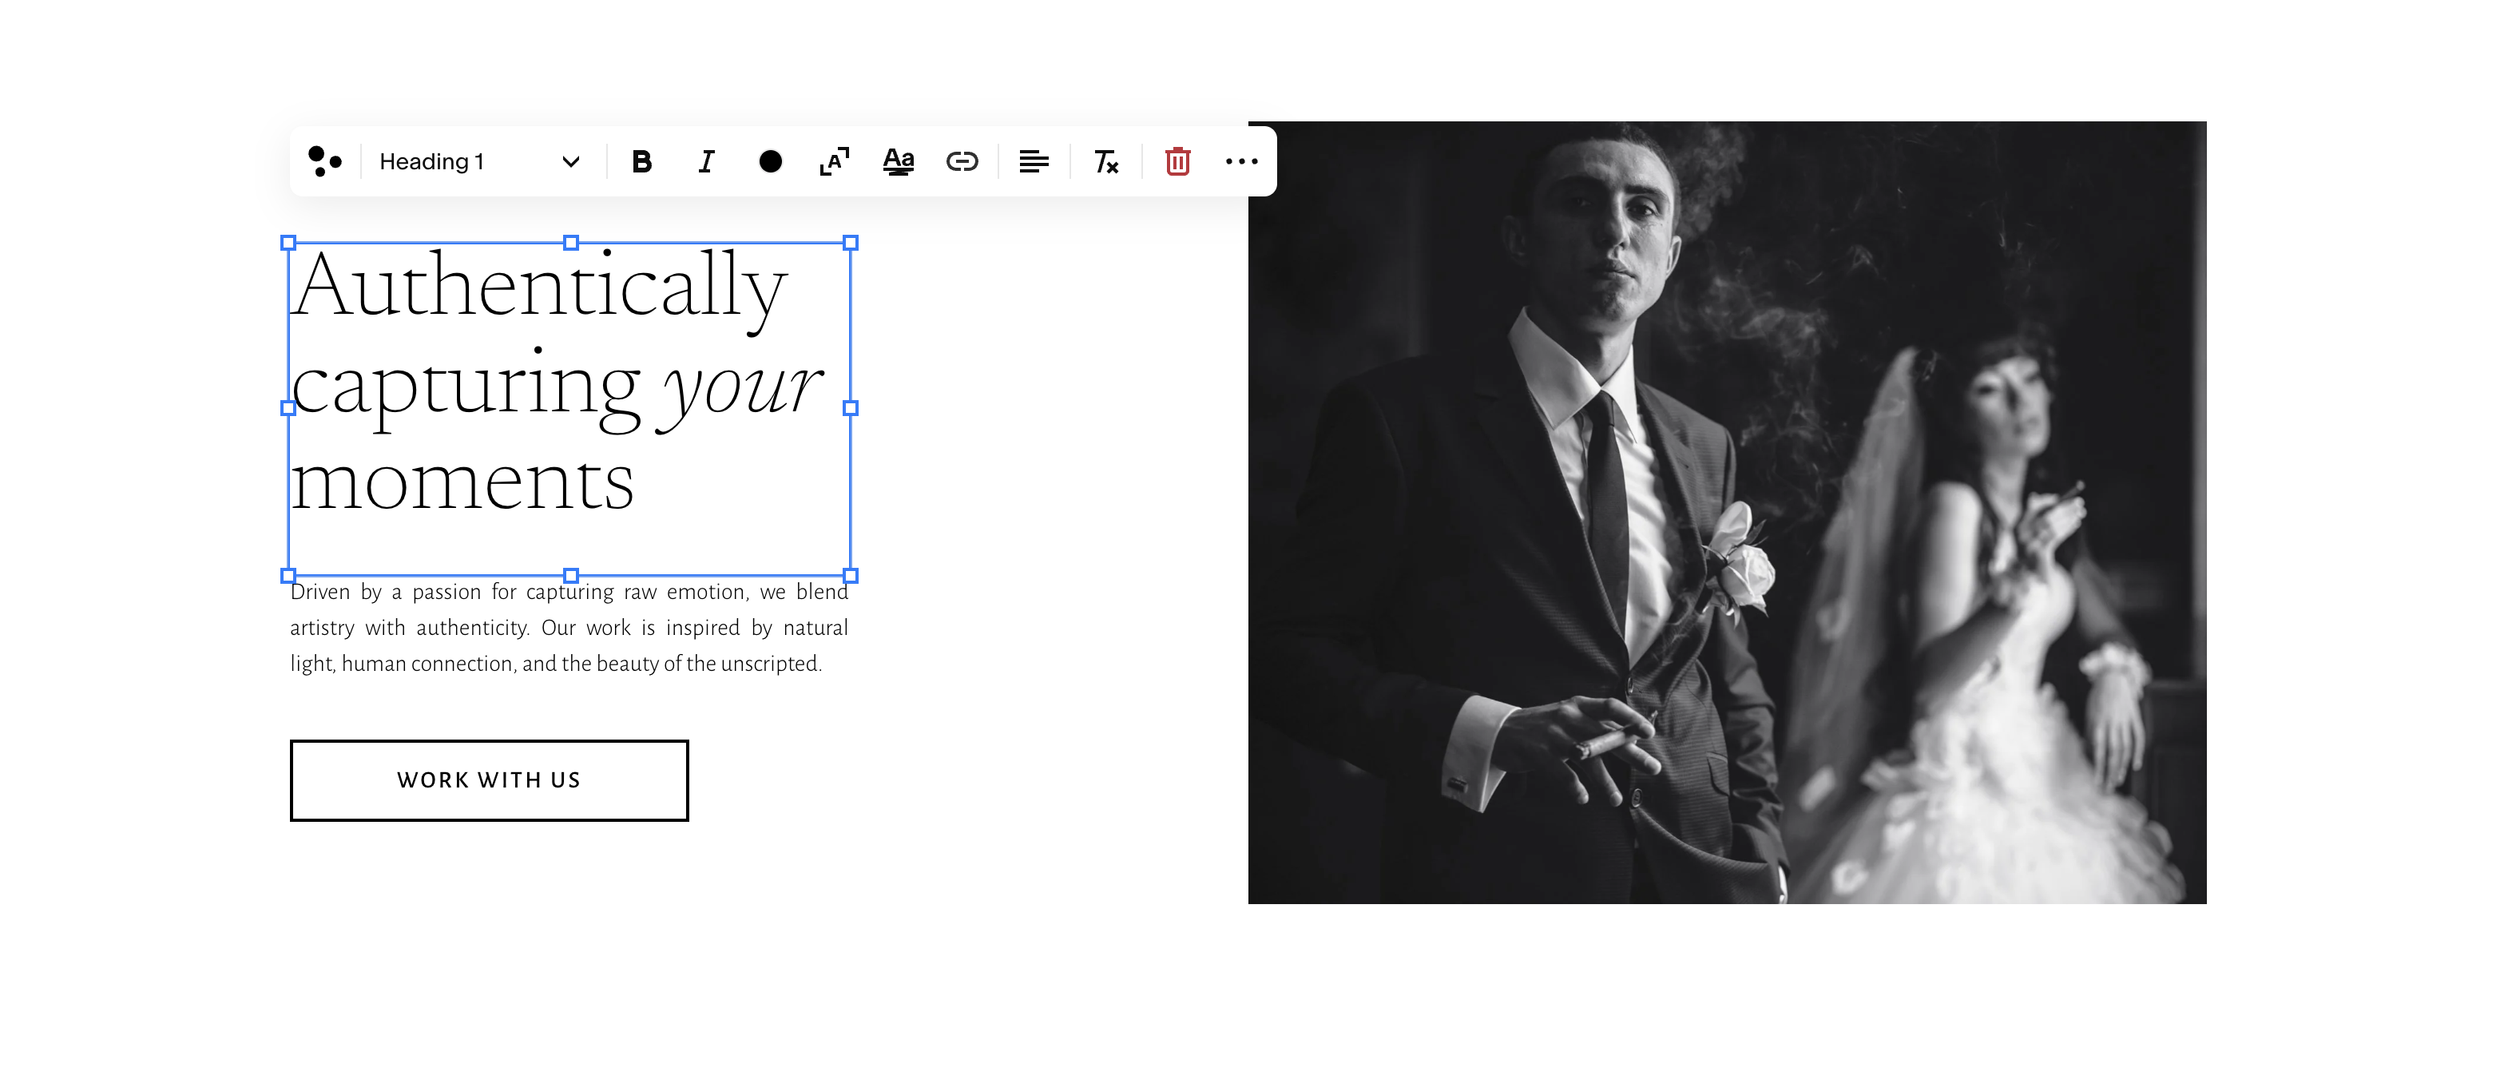Click the bottom-left resize handle of heading
This screenshot has width=2500, height=1067.
[x=288, y=575]
